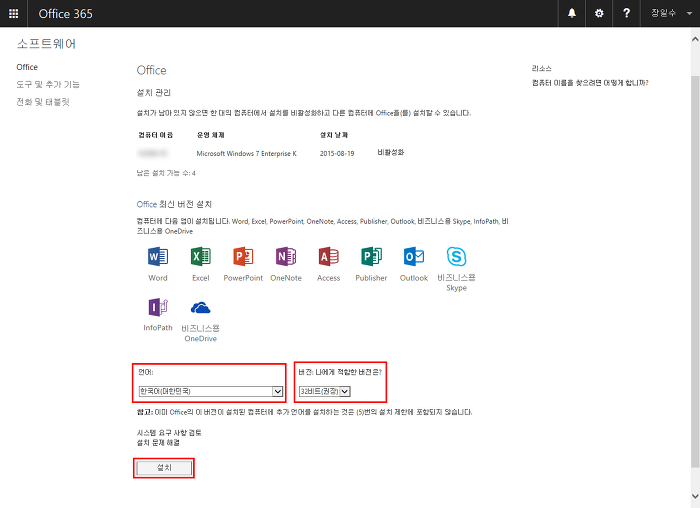Click the 설치 install button
The width and height of the screenshot is (700, 508).
click(164, 467)
